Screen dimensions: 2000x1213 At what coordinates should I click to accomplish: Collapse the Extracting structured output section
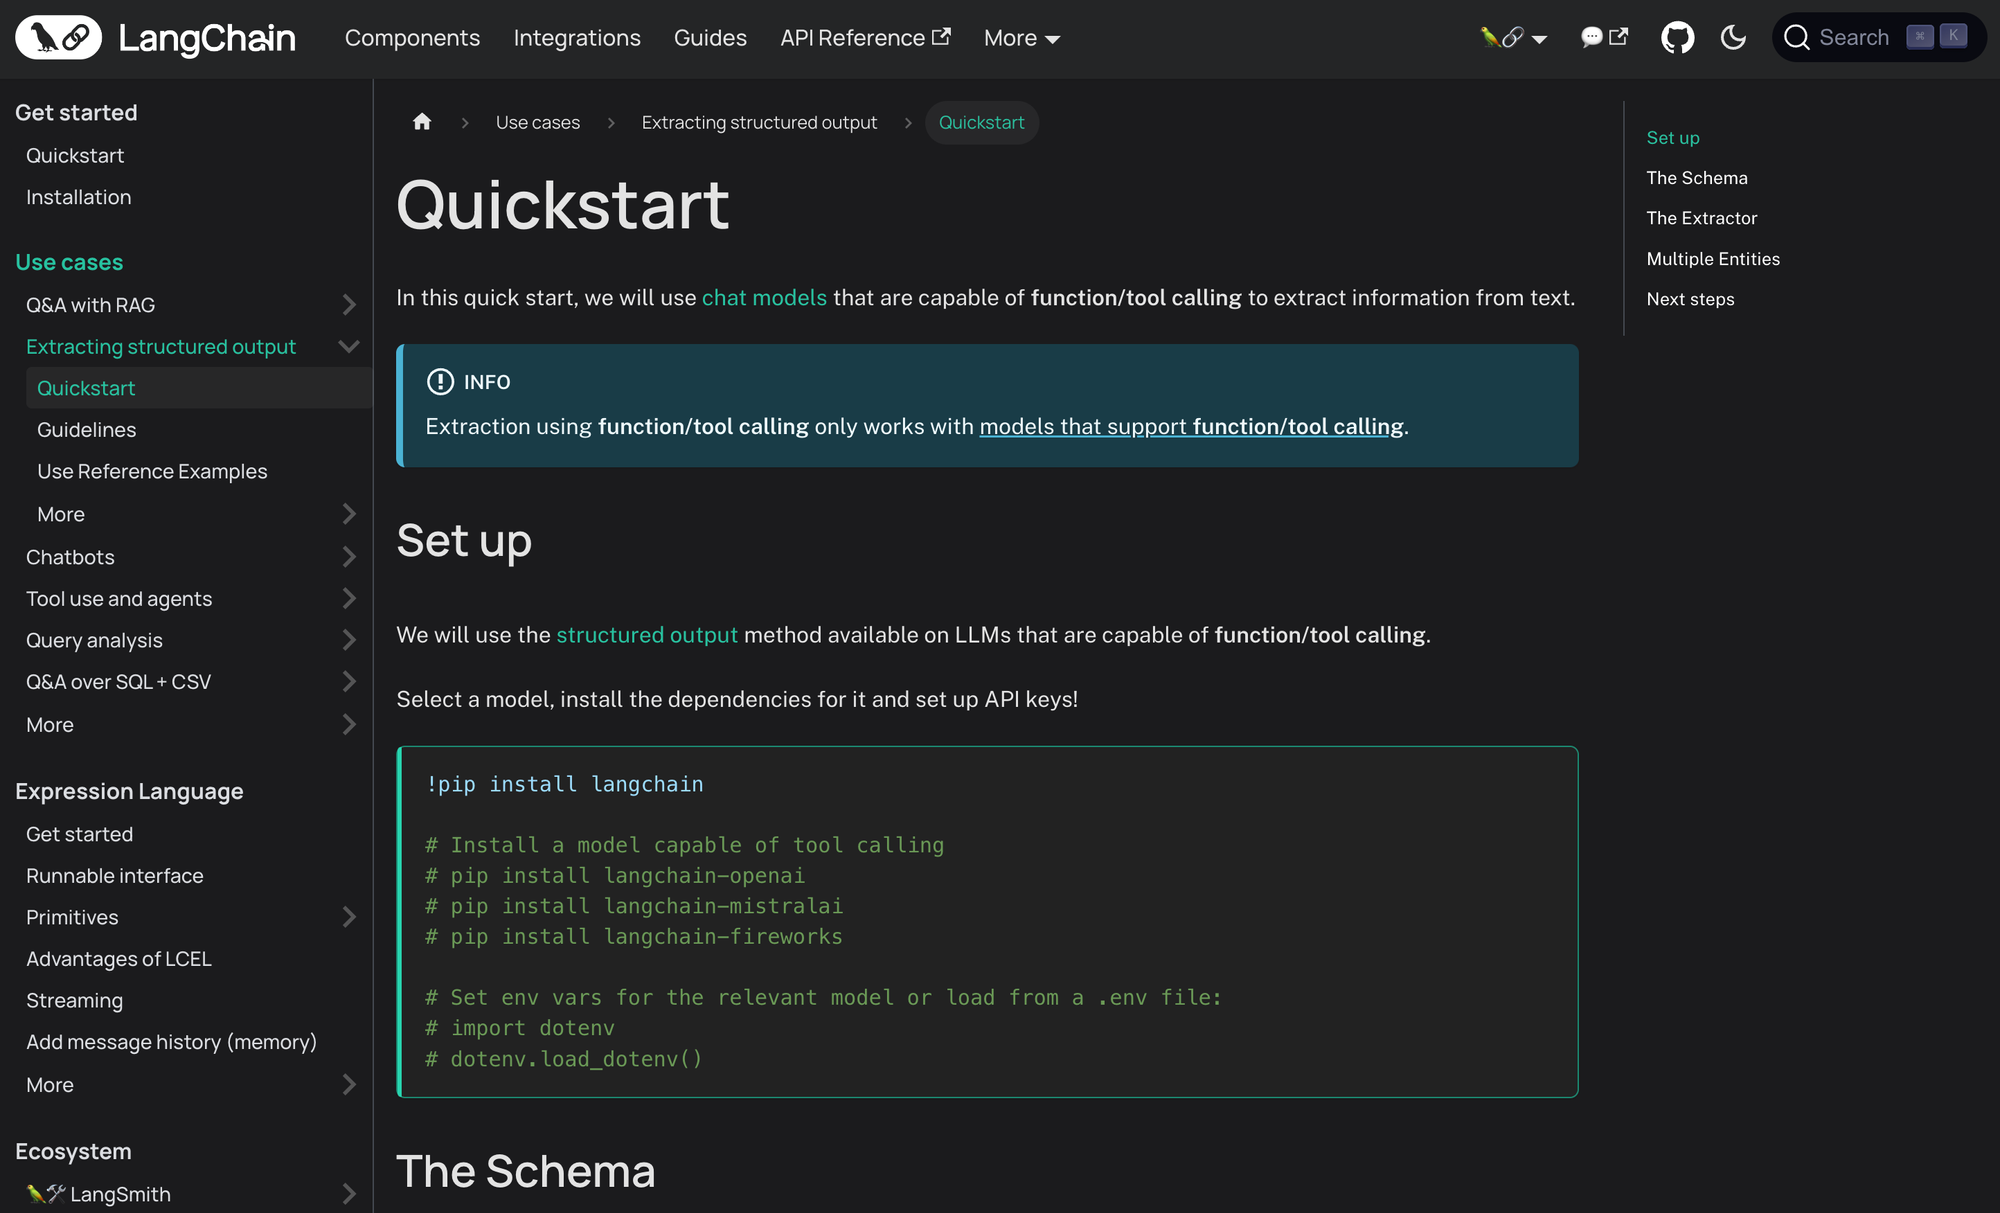348,347
